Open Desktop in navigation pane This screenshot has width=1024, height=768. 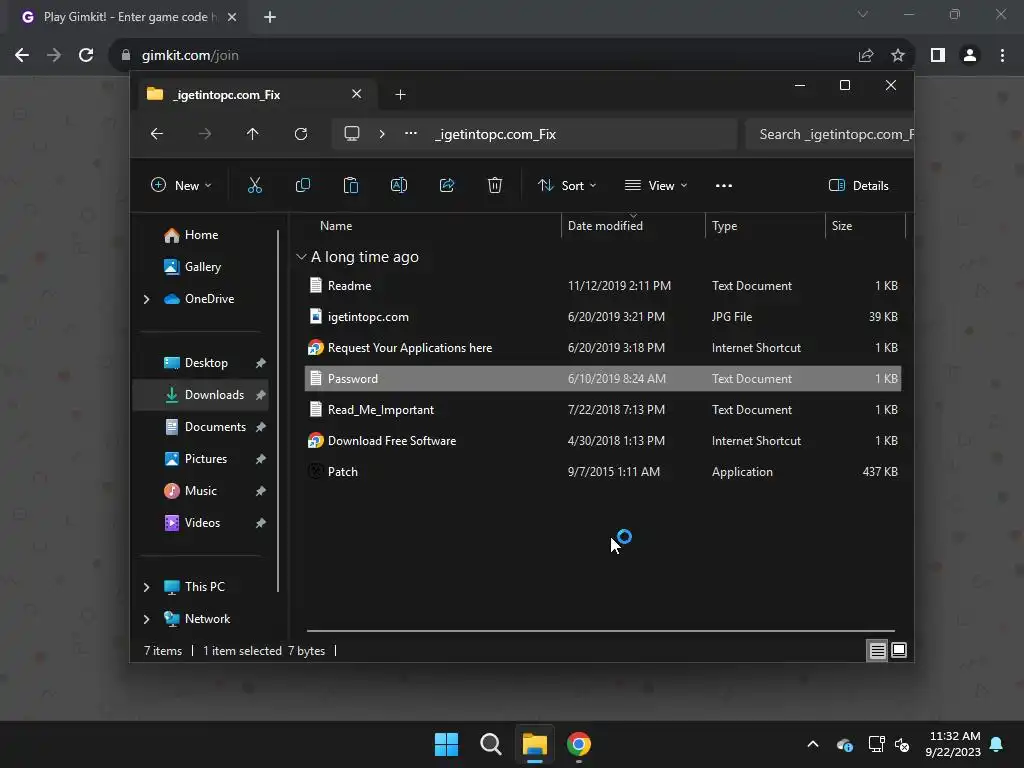pyautogui.click(x=206, y=362)
